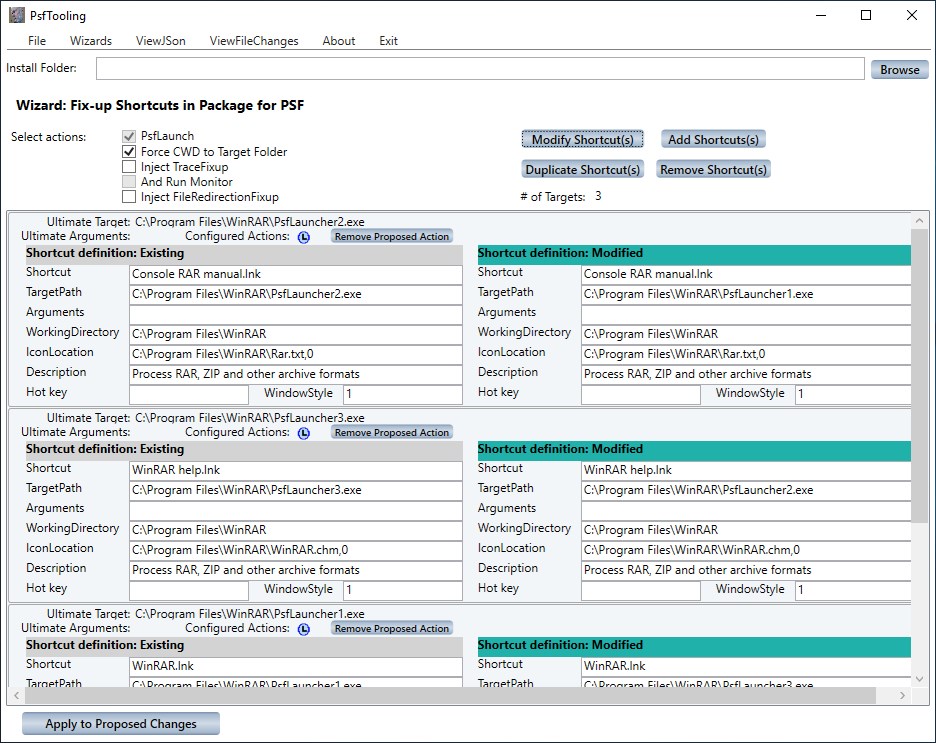This screenshot has width=936, height=743.
Task: Click the Wizard: Fix-up Shortcuts heading
Action: tap(160, 106)
